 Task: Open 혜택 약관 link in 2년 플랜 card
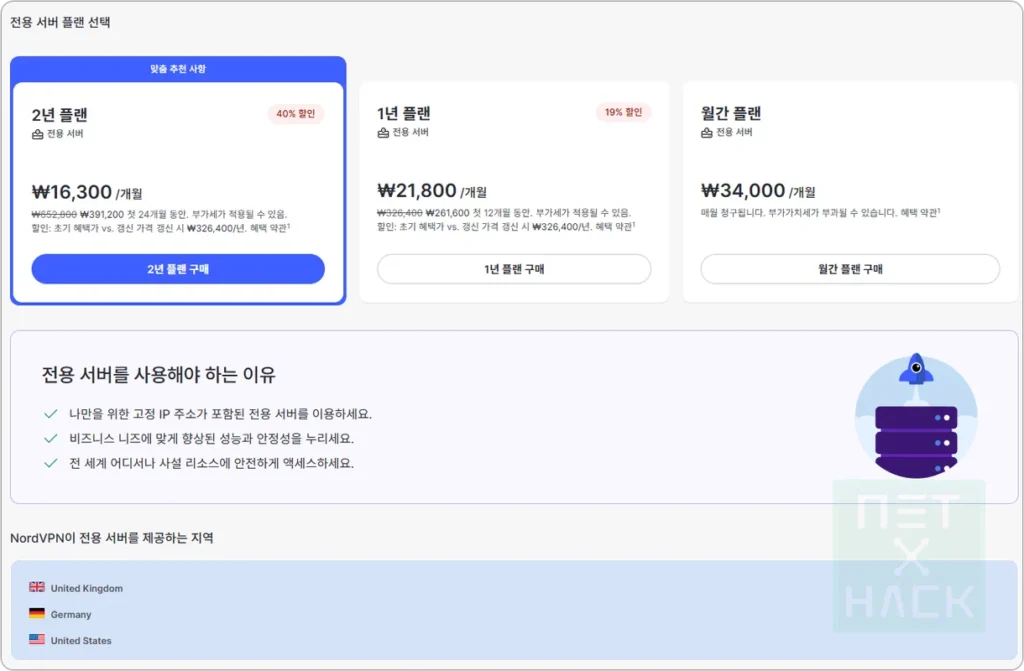[x=270, y=228]
